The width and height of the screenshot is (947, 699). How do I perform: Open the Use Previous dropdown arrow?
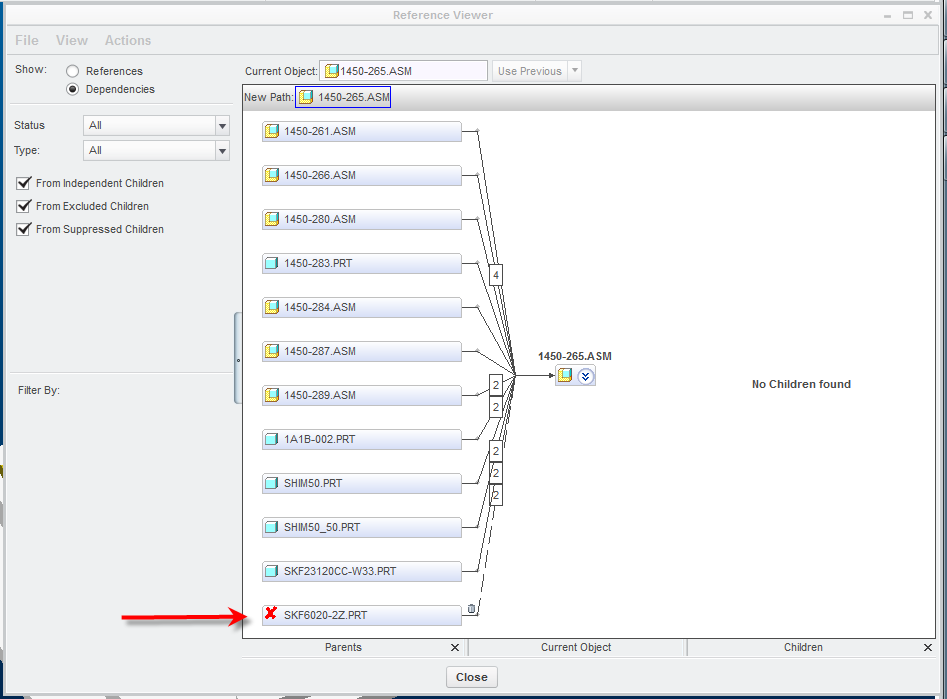click(575, 71)
